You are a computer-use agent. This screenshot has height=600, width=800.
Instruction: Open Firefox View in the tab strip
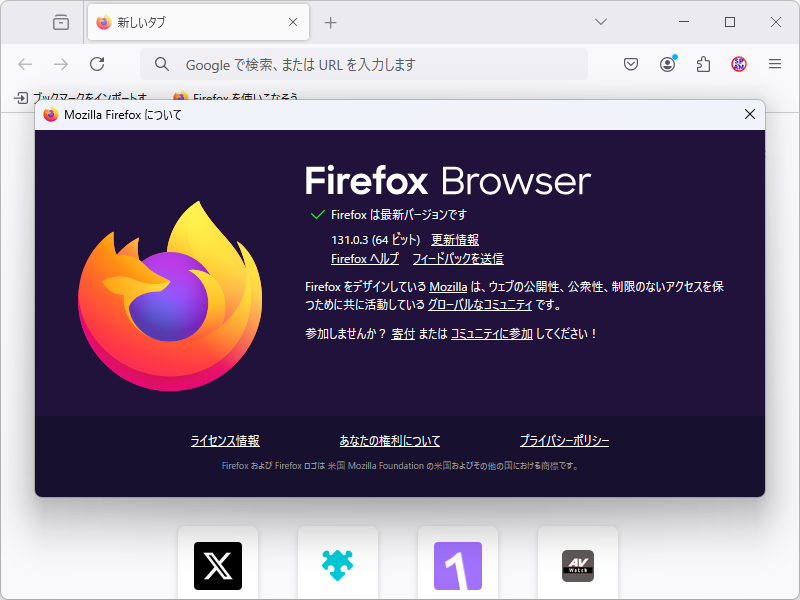[x=60, y=22]
